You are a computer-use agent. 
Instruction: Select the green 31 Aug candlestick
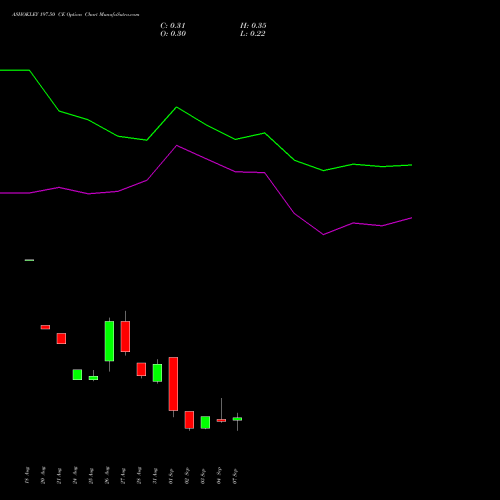[157, 373]
